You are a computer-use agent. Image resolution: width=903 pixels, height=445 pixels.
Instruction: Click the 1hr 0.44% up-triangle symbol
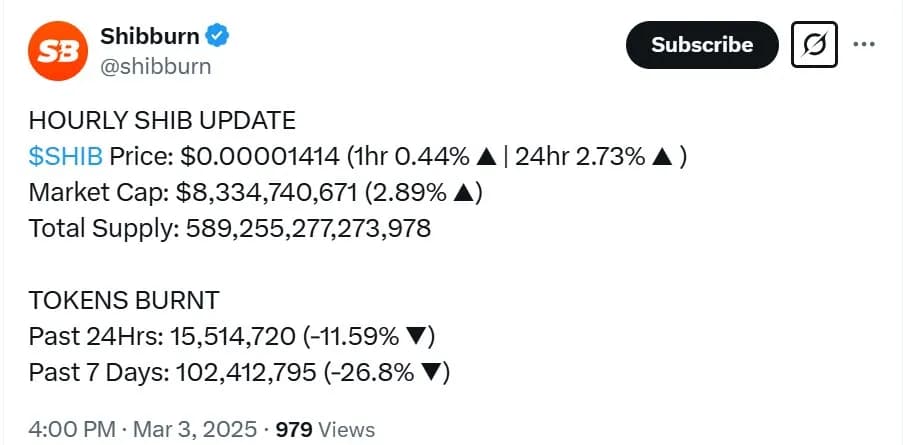[x=487, y=157]
